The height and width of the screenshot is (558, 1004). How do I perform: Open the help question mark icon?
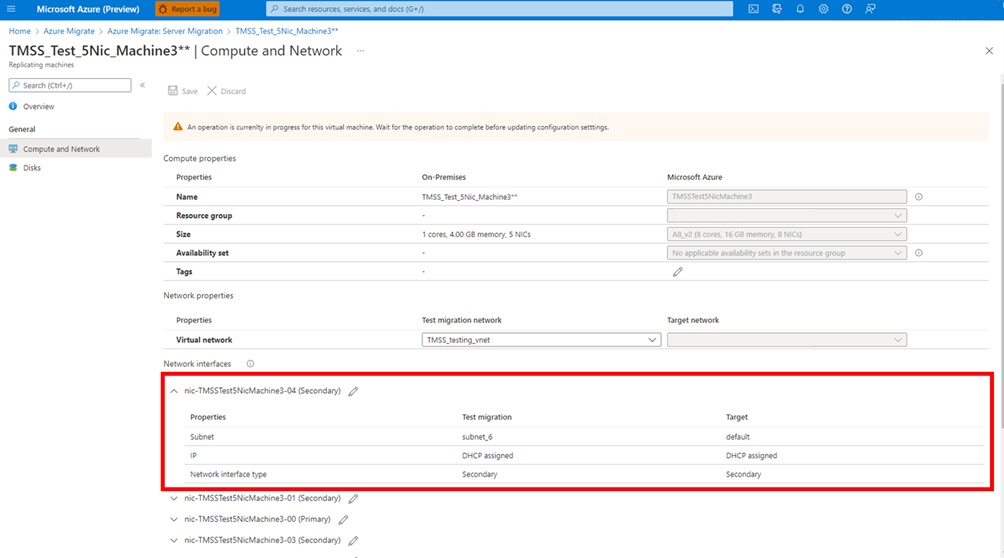(846, 9)
